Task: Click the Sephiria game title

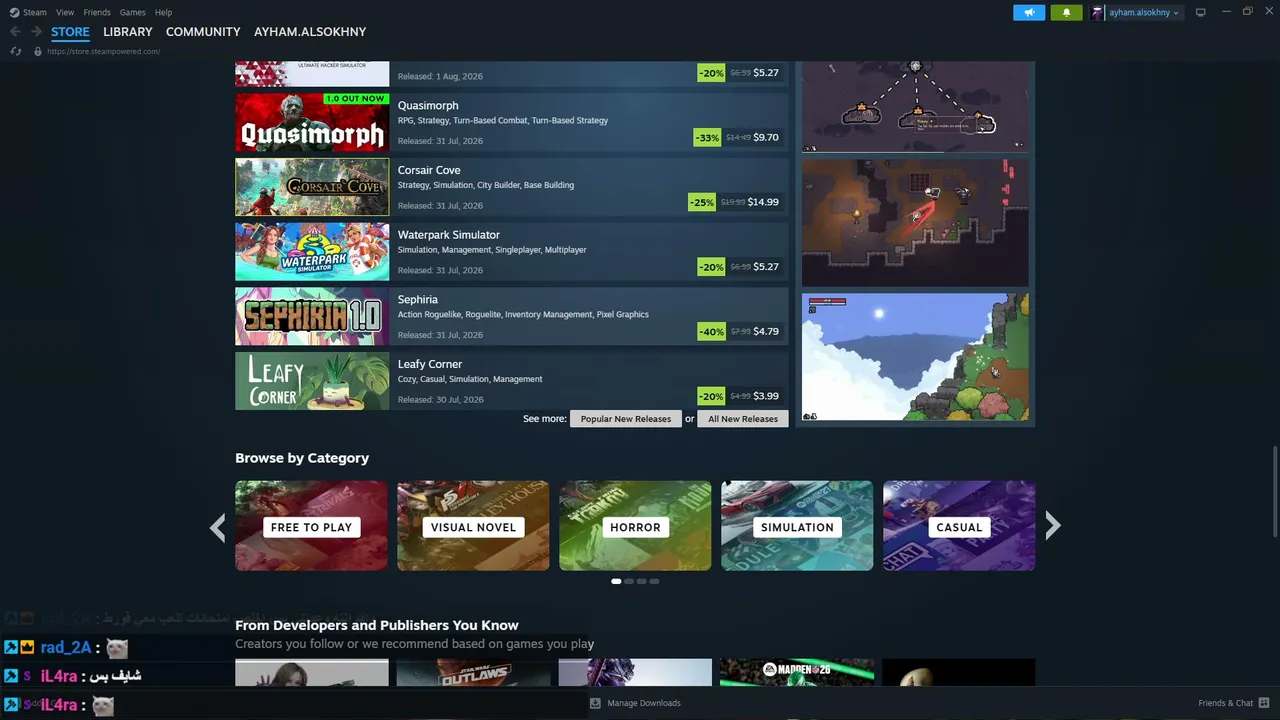Action: [x=418, y=300]
